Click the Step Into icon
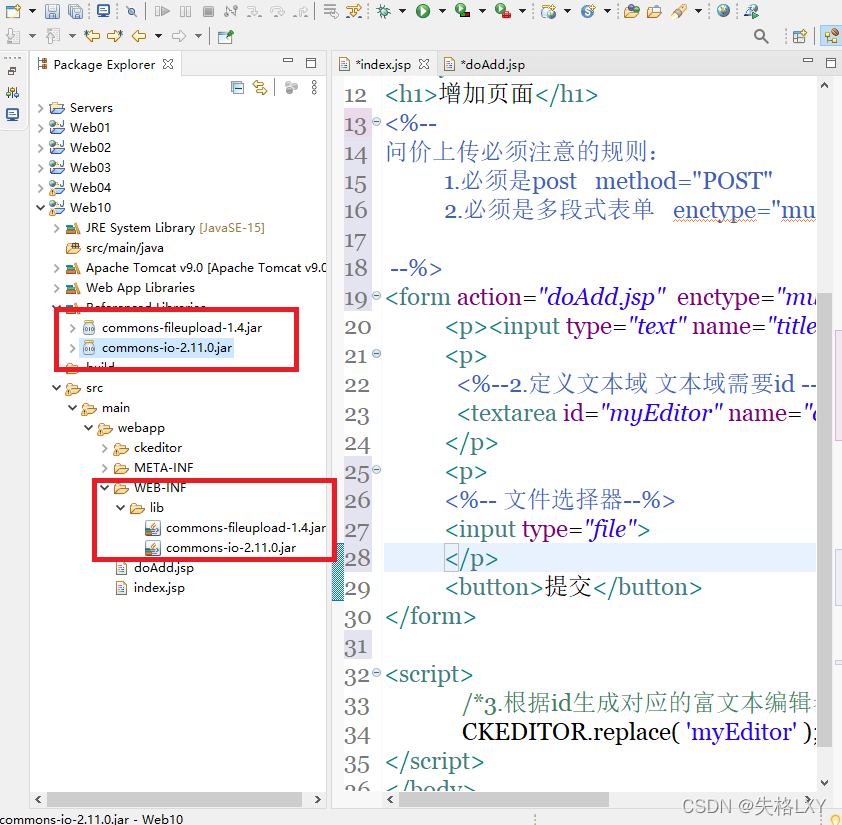The width and height of the screenshot is (842, 825). click(254, 11)
